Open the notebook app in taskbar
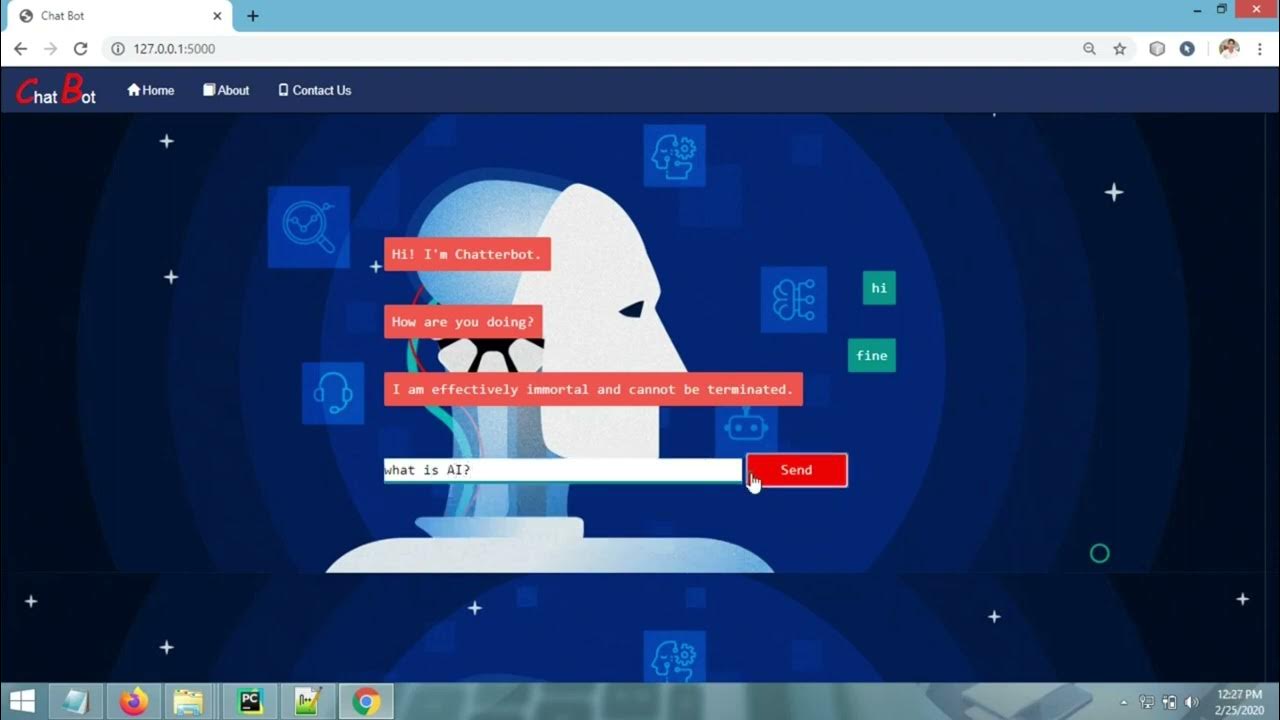This screenshot has width=1280, height=720. tap(75, 702)
